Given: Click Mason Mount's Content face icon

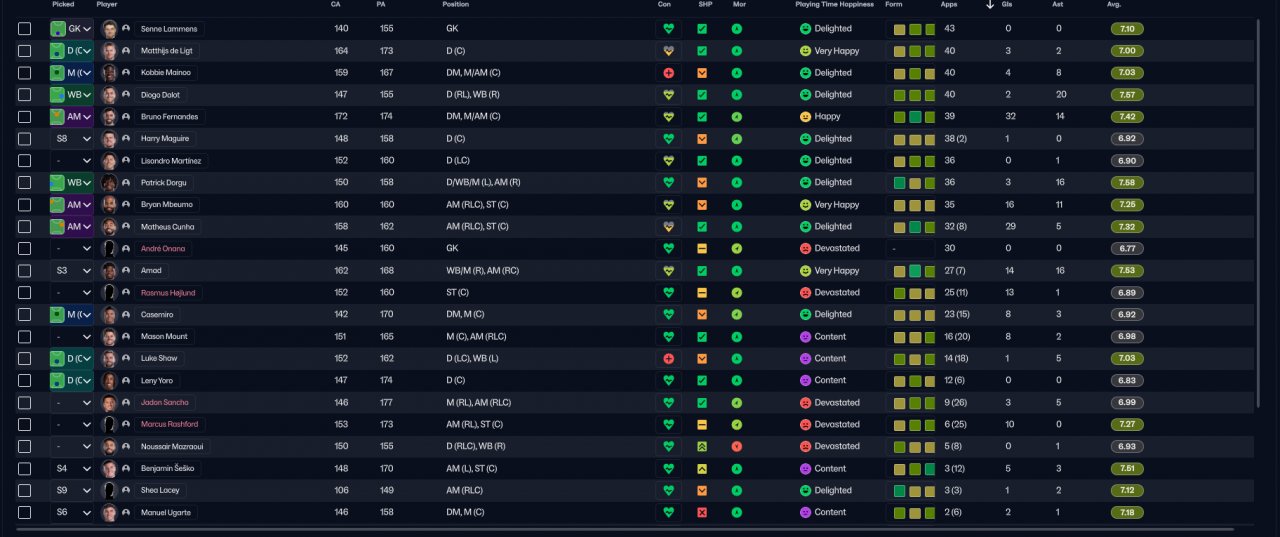Looking at the screenshot, I should tap(805, 337).
